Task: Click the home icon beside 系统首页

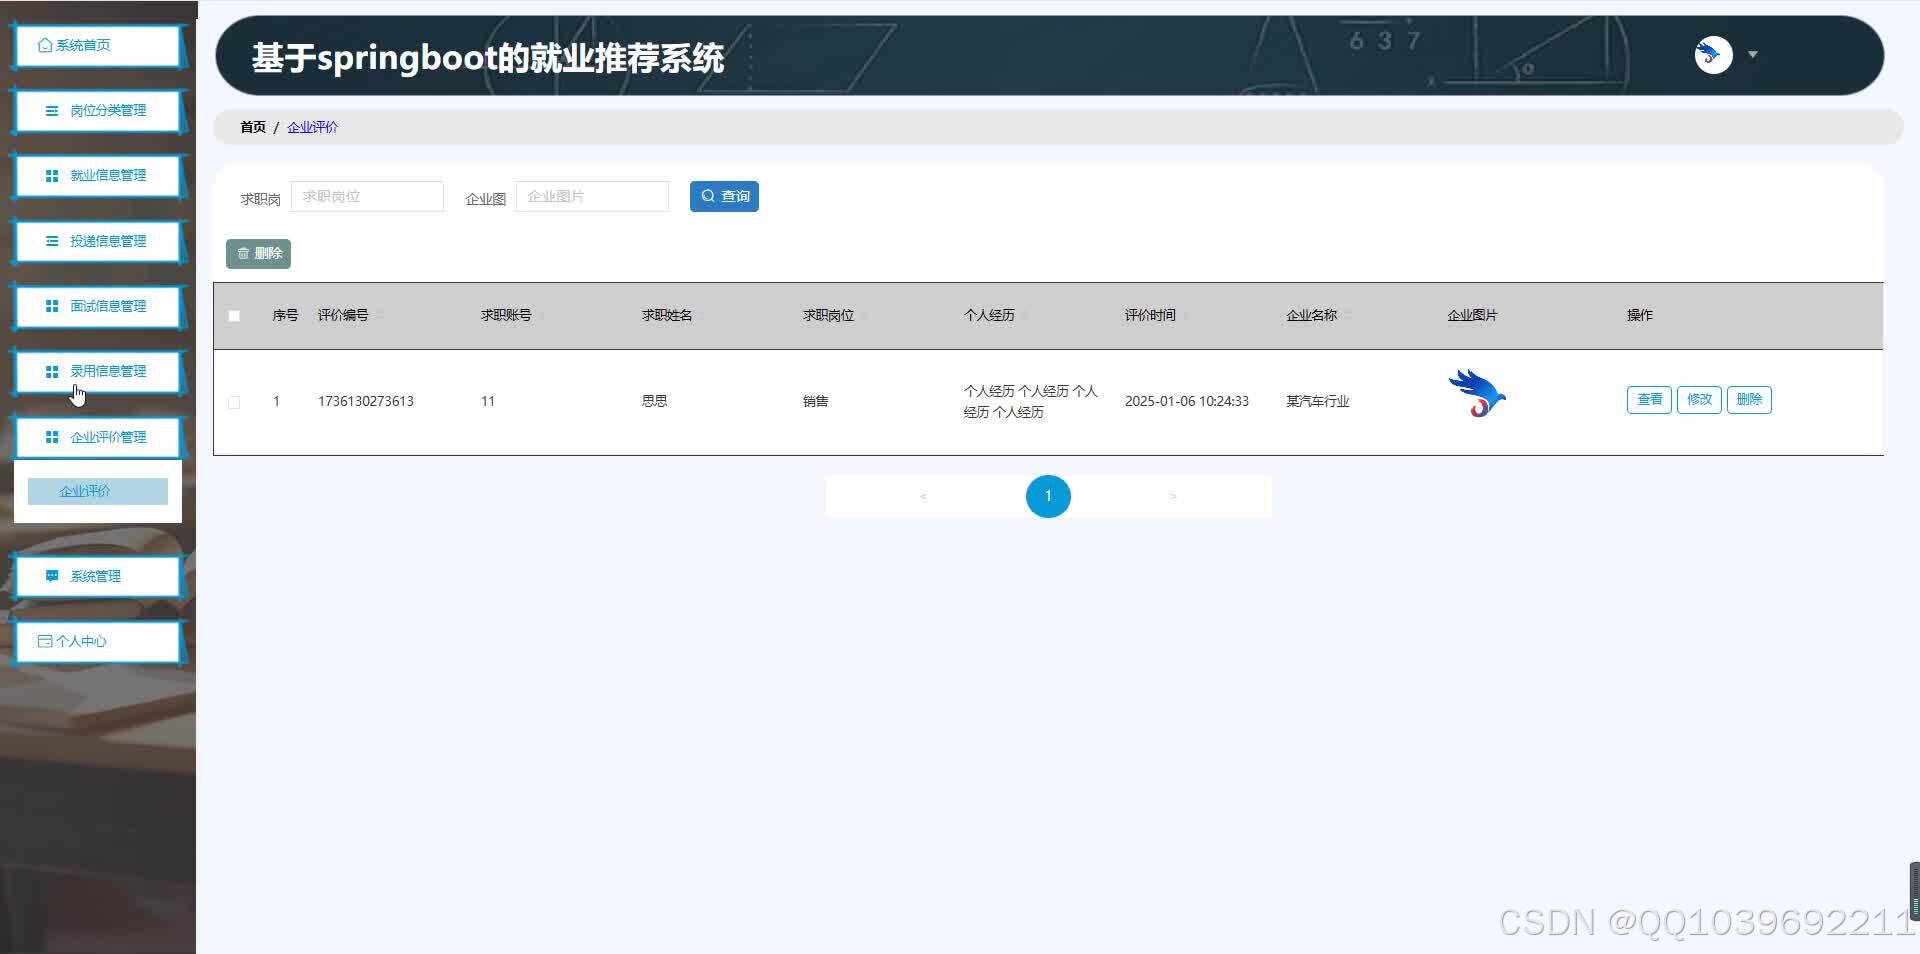Action: pyautogui.click(x=44, y=45)
